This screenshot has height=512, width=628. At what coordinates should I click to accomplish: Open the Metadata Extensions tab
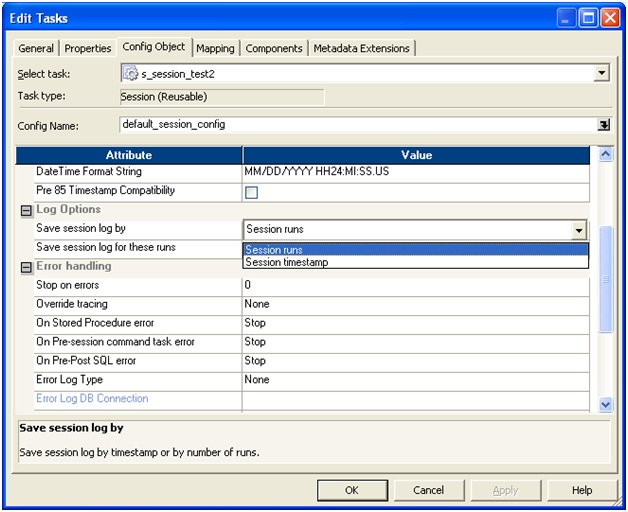click(x=362, y=48)
